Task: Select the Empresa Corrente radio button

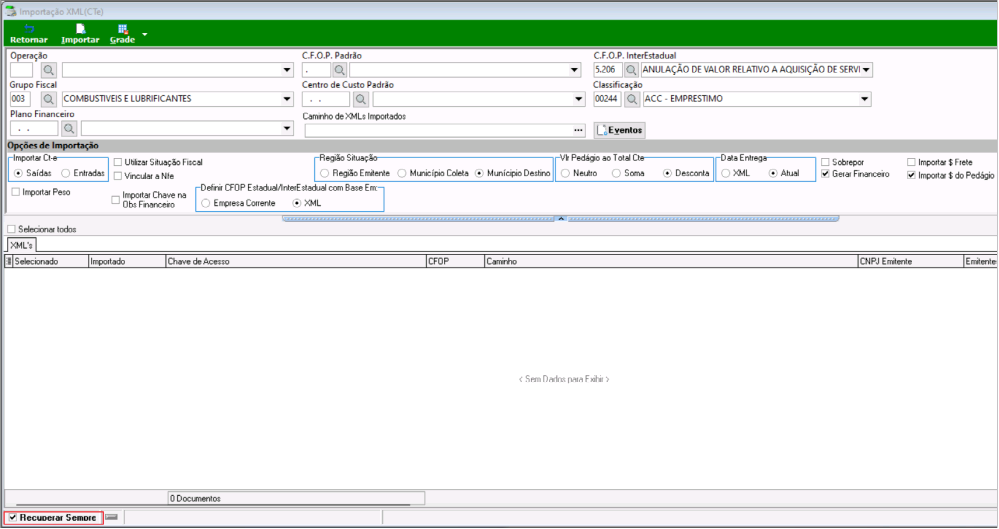Action: pos(206,203)
